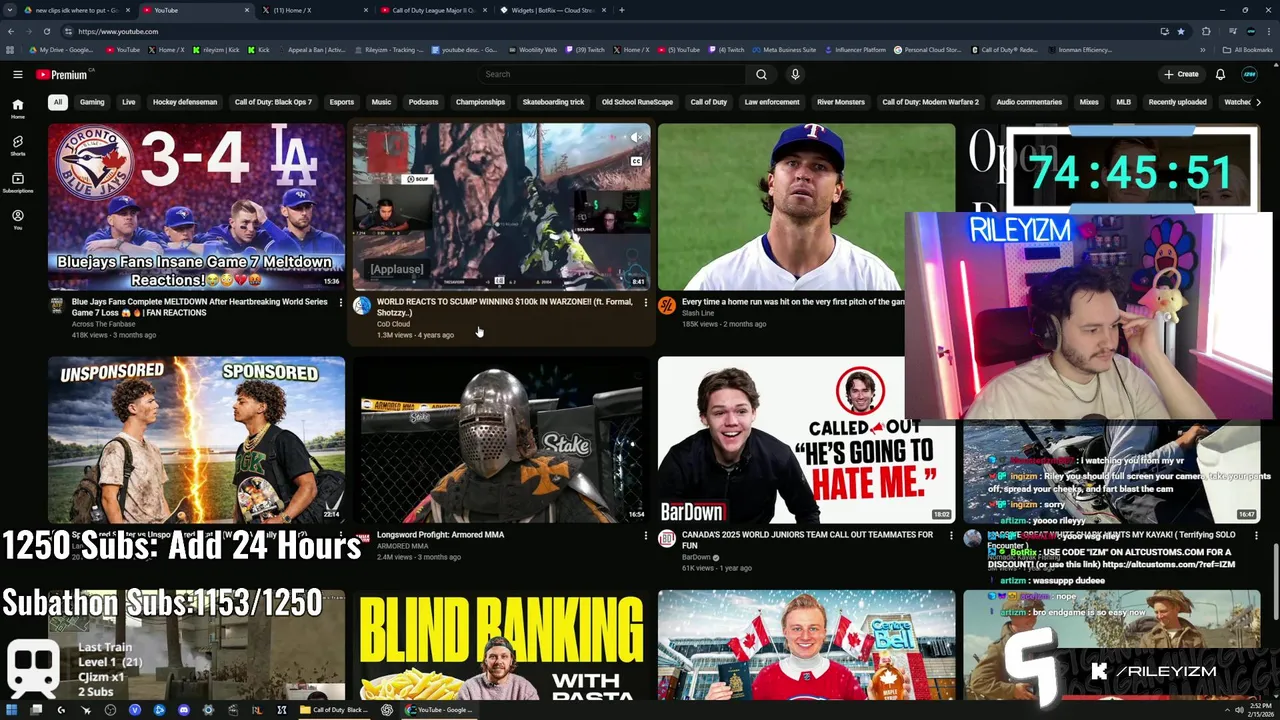This screenshot has height=720, width=1280.
Task: Open the account avatar menu
Action: coord(1249,74)
